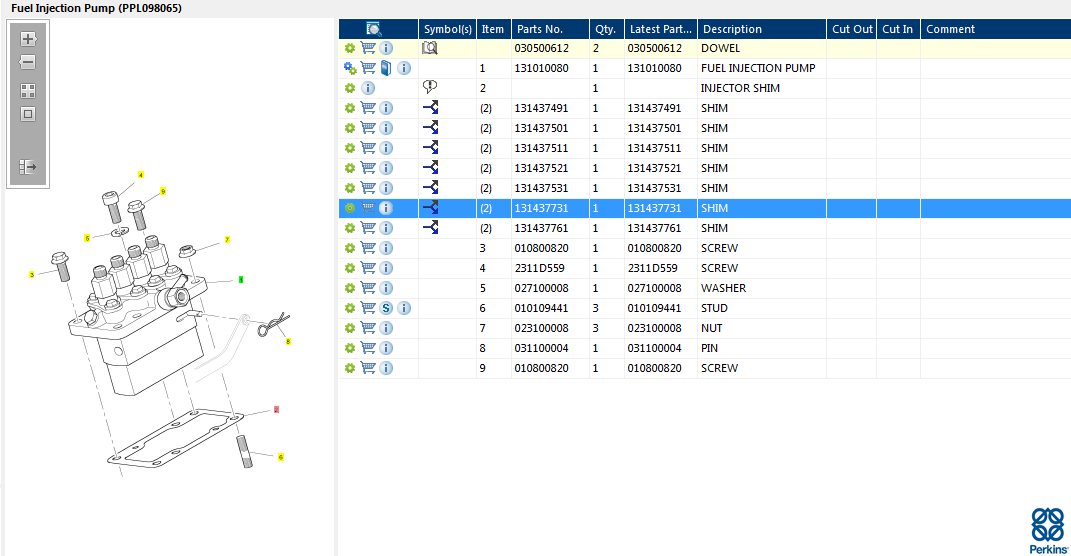Click the single square fit-view icon
The height and width of the screenshot is (556, 1071).
(x=28, y=113)
